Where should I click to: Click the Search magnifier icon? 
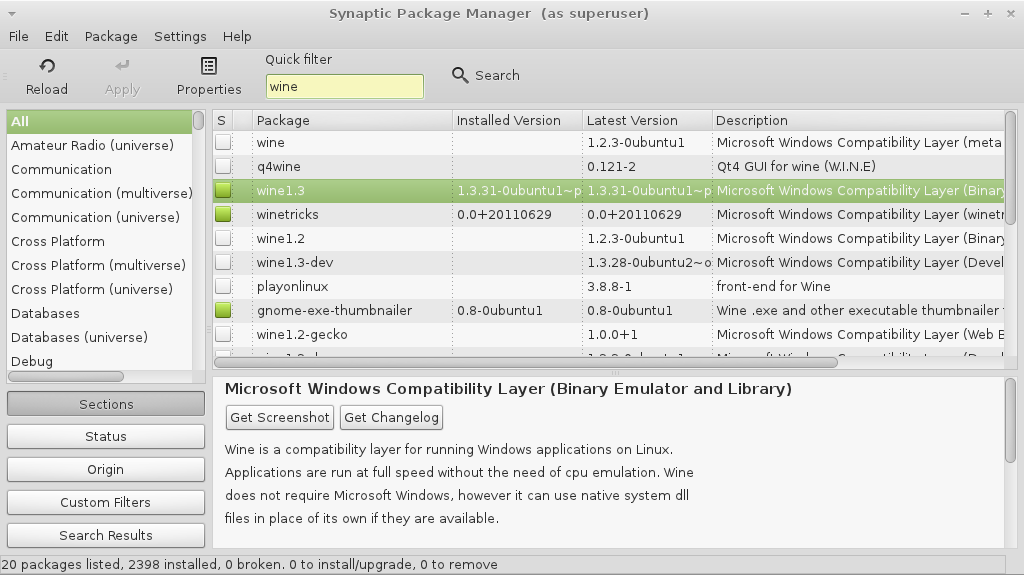tap(460, 76)
